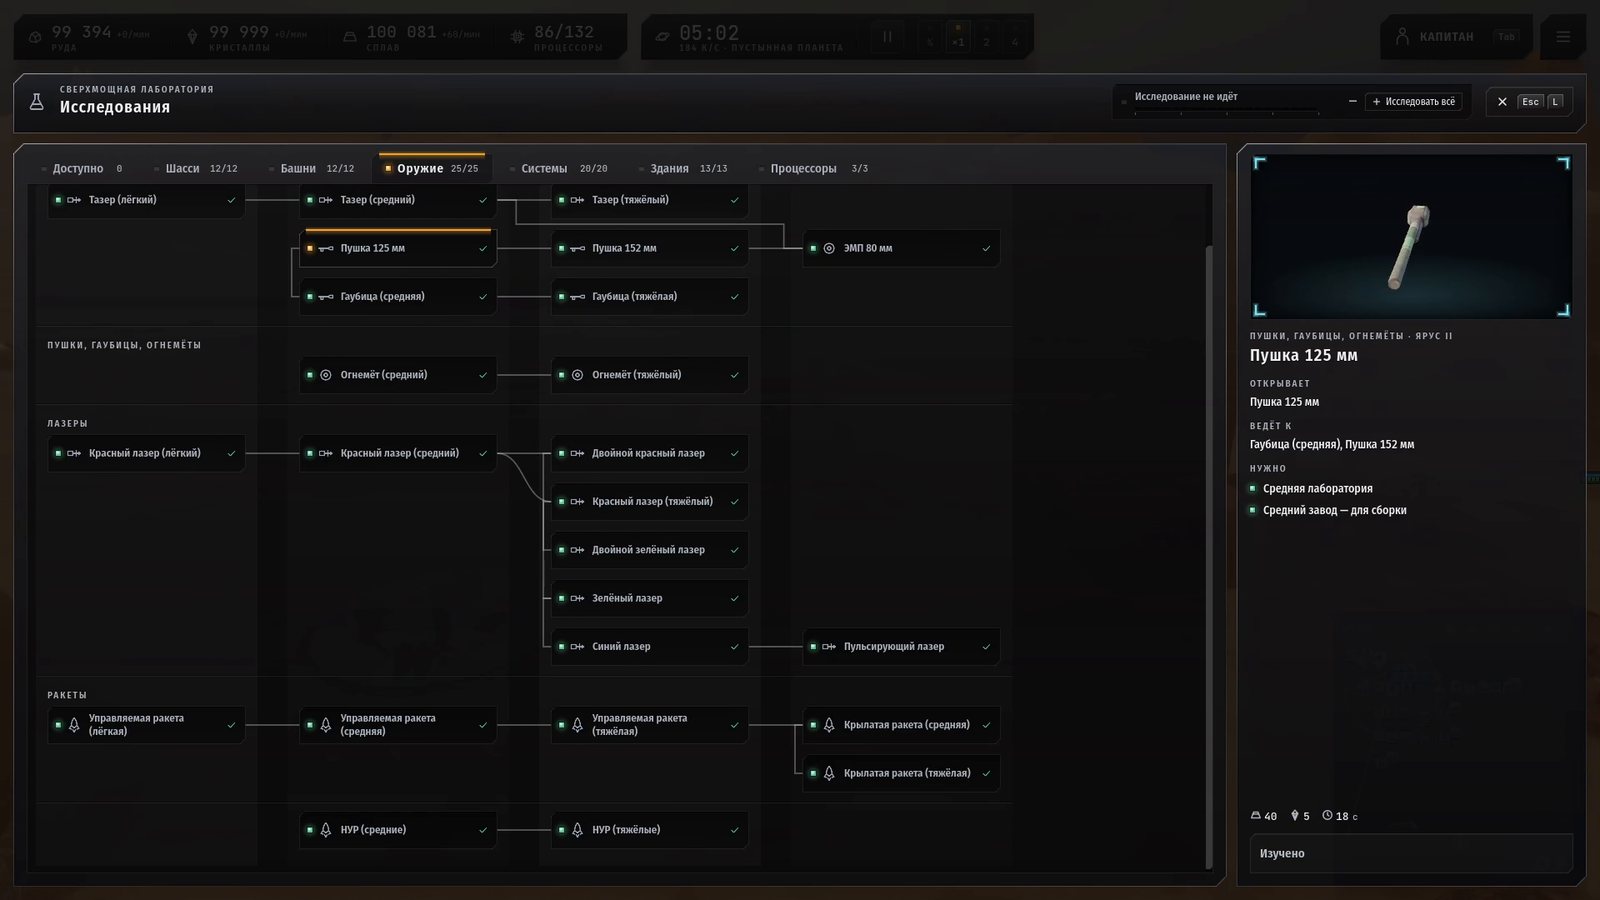Click the Пушка 125 мм preview image

click(x=1411, y=236)
